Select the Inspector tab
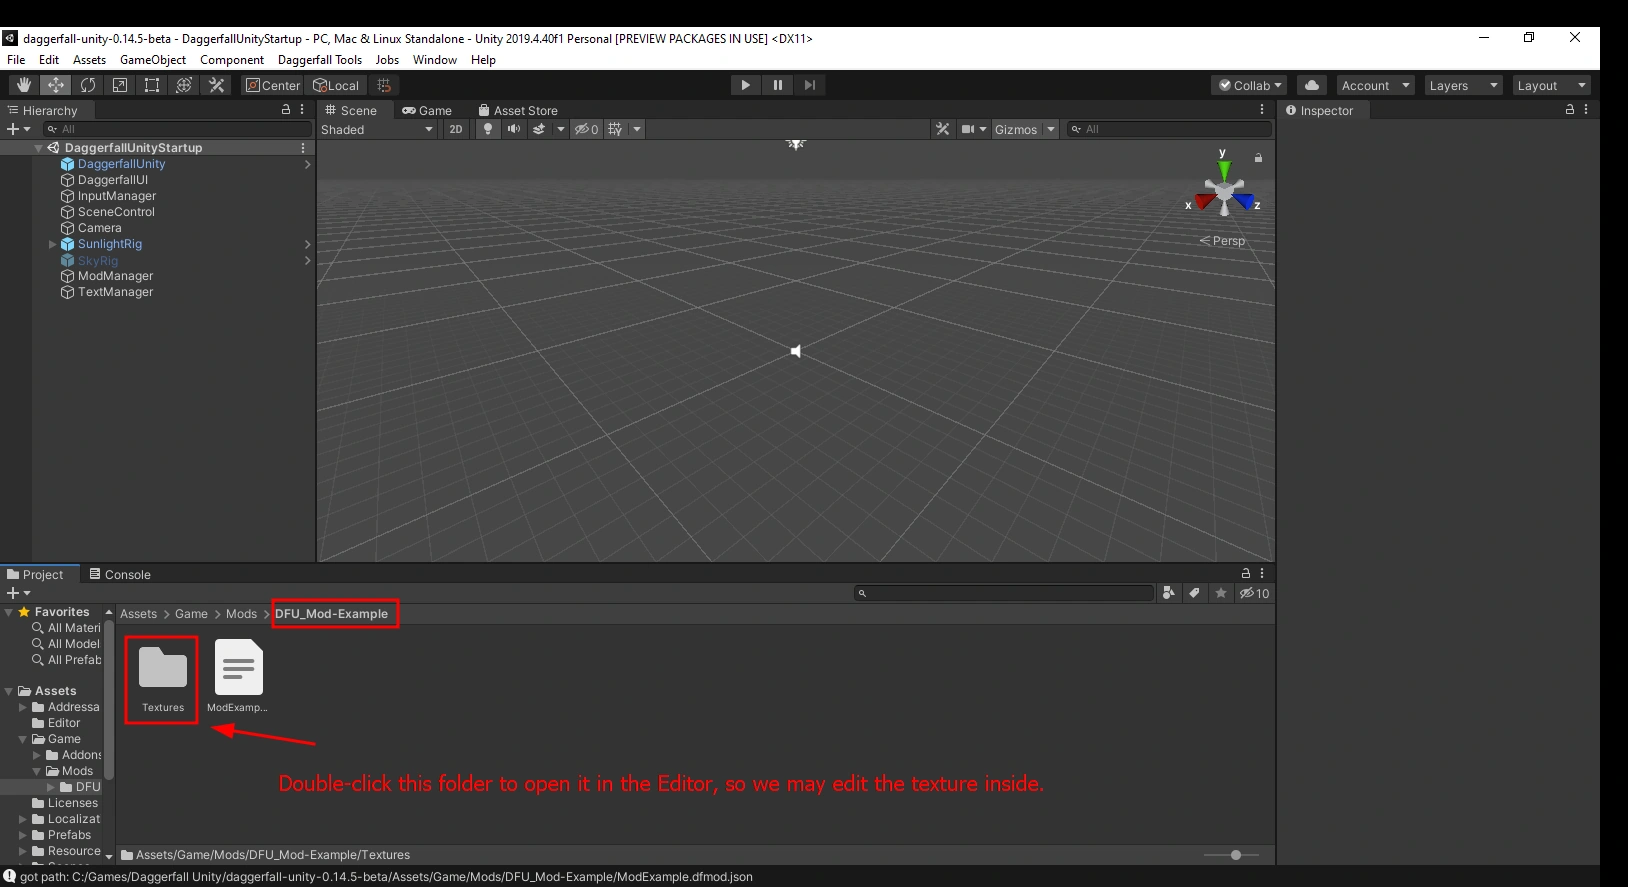 1319,110
